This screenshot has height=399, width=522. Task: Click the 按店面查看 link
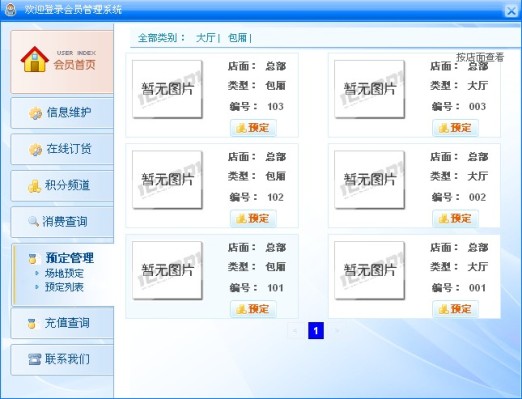(480, 57)
